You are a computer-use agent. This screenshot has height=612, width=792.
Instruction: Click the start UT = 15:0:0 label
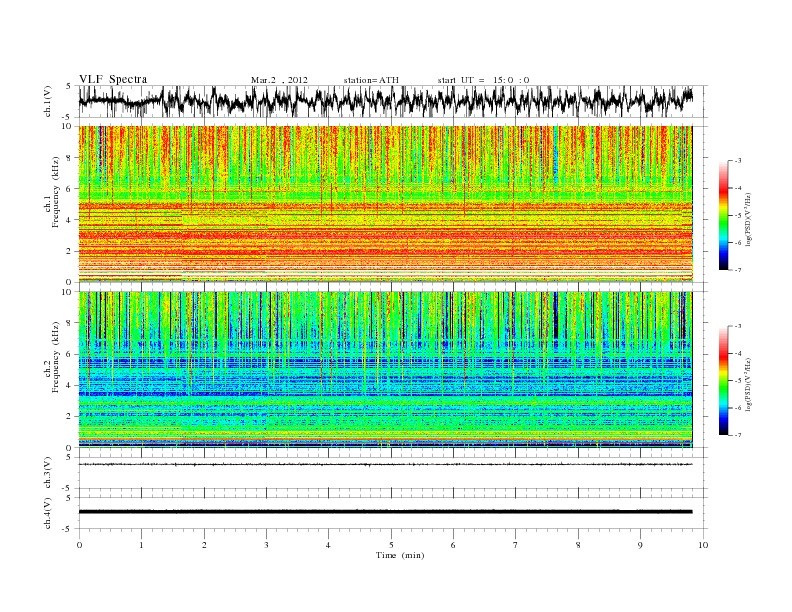(x=483, y=80)
